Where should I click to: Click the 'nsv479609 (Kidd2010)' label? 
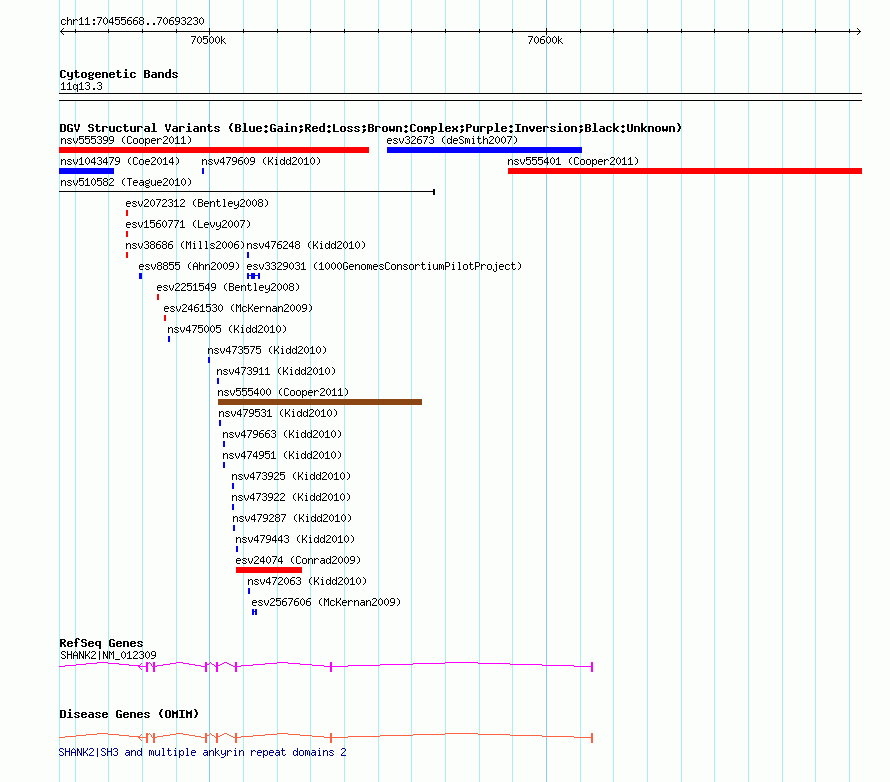(x=261, y=161)
